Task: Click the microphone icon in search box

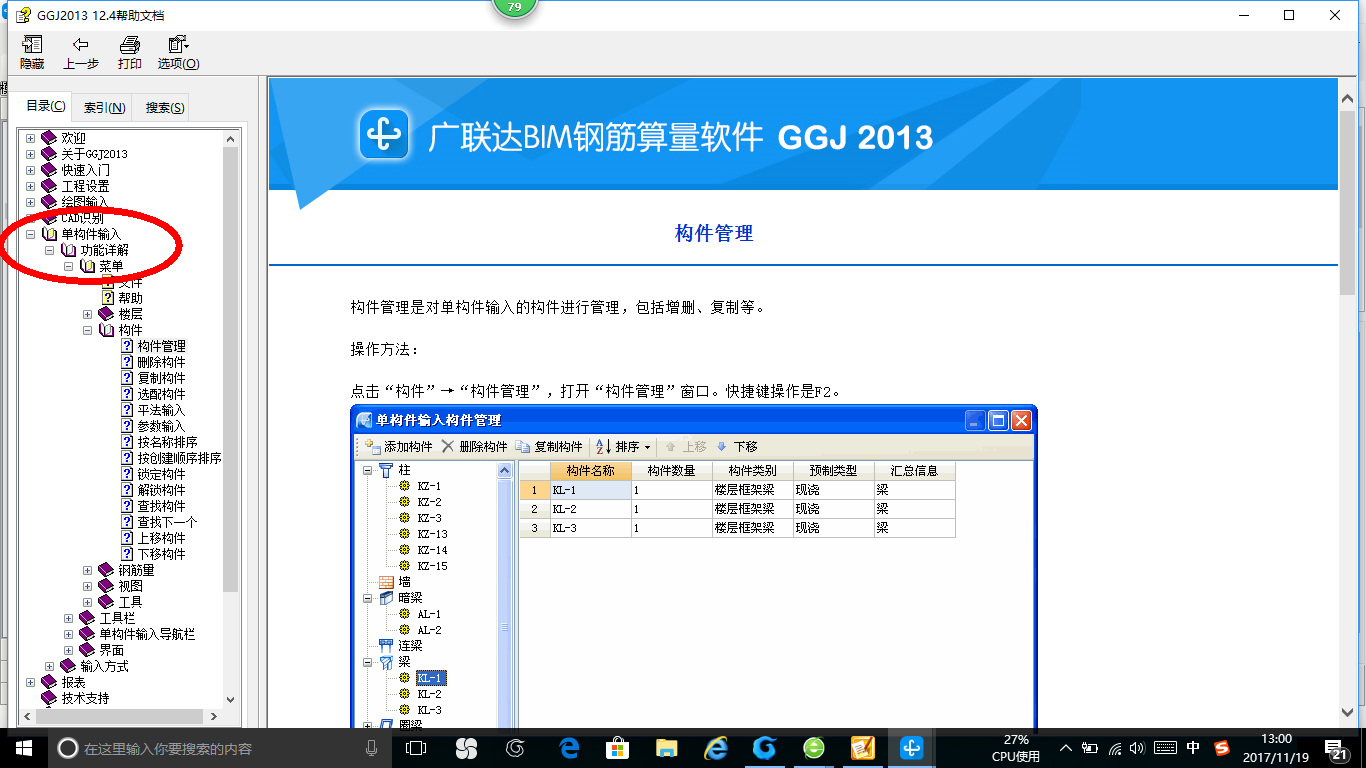Action: tap(371, 748)
